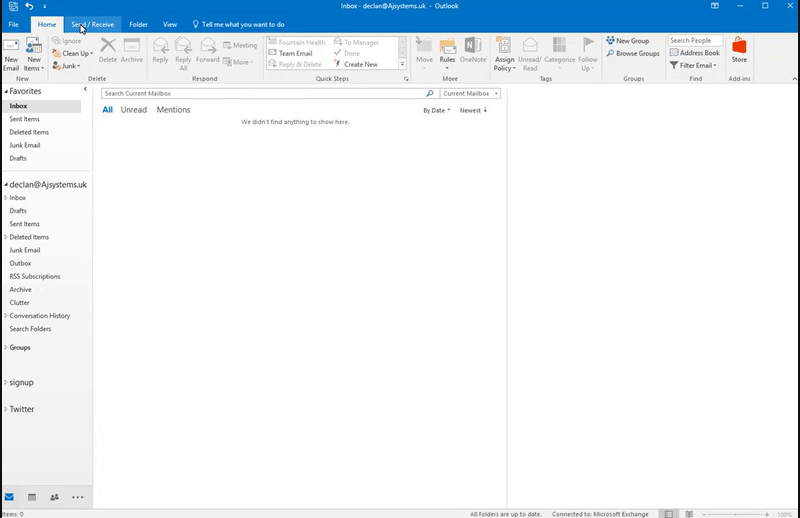Viewport: 800px width, 518px height.
Task: Open the Send / Receive ribbon tab
Action: tap(92, 24)
